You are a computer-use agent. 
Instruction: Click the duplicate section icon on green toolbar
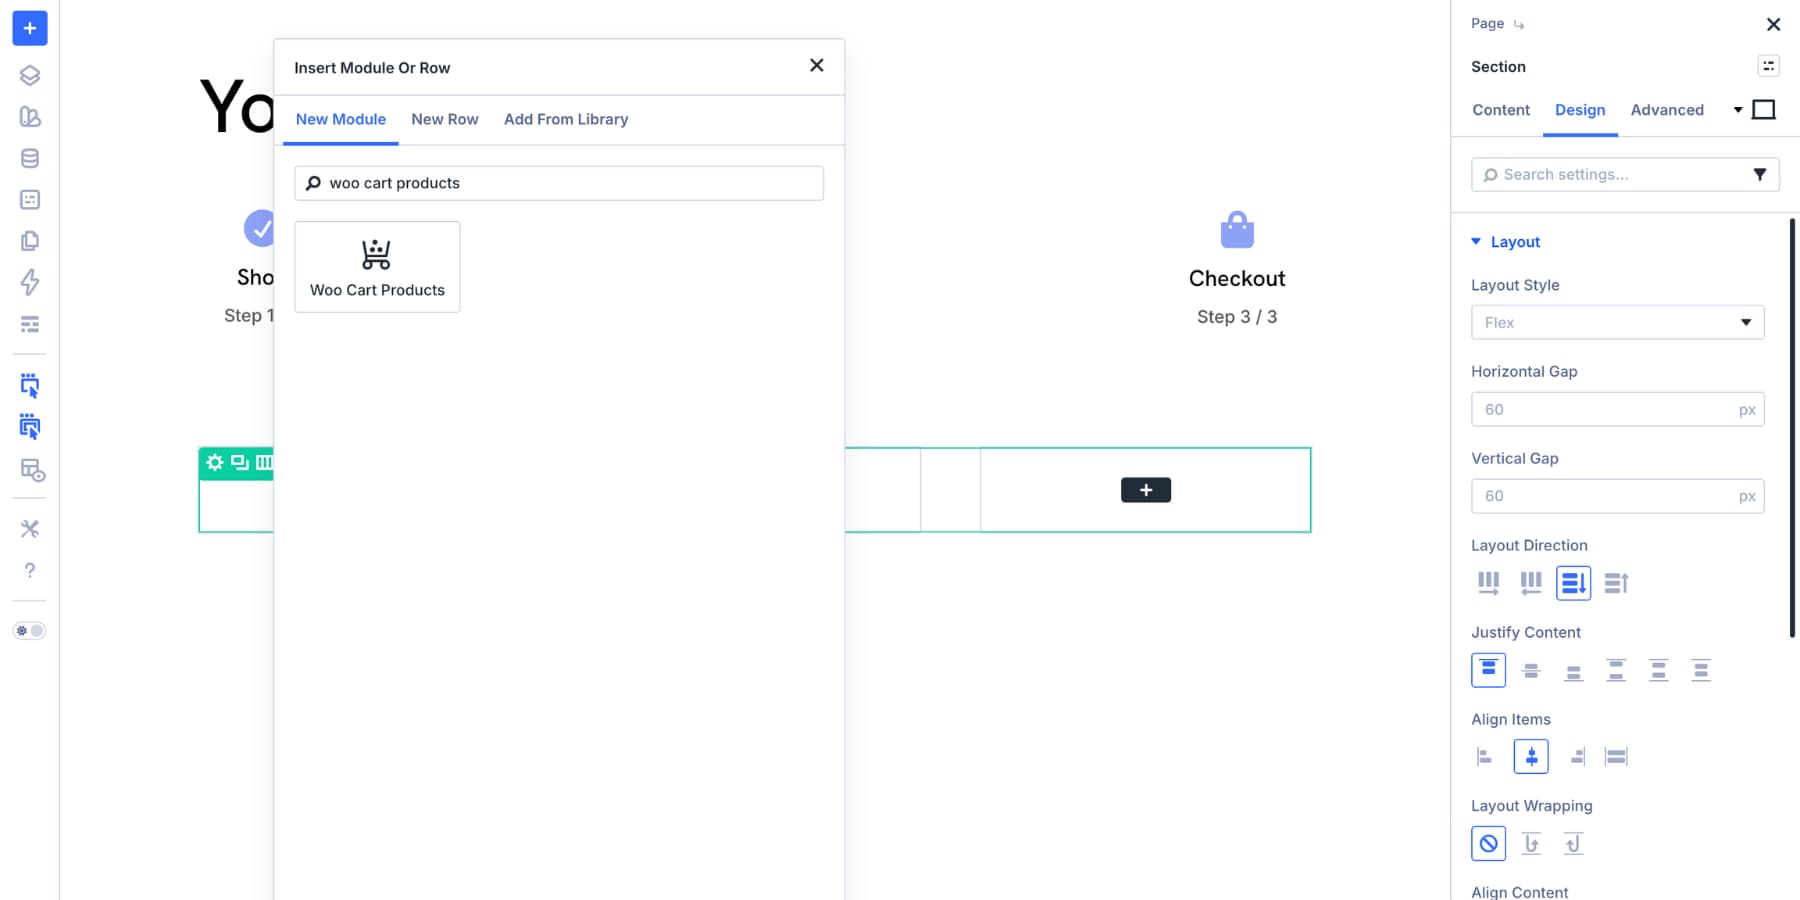pyautogui.click(x=240, y=462)
